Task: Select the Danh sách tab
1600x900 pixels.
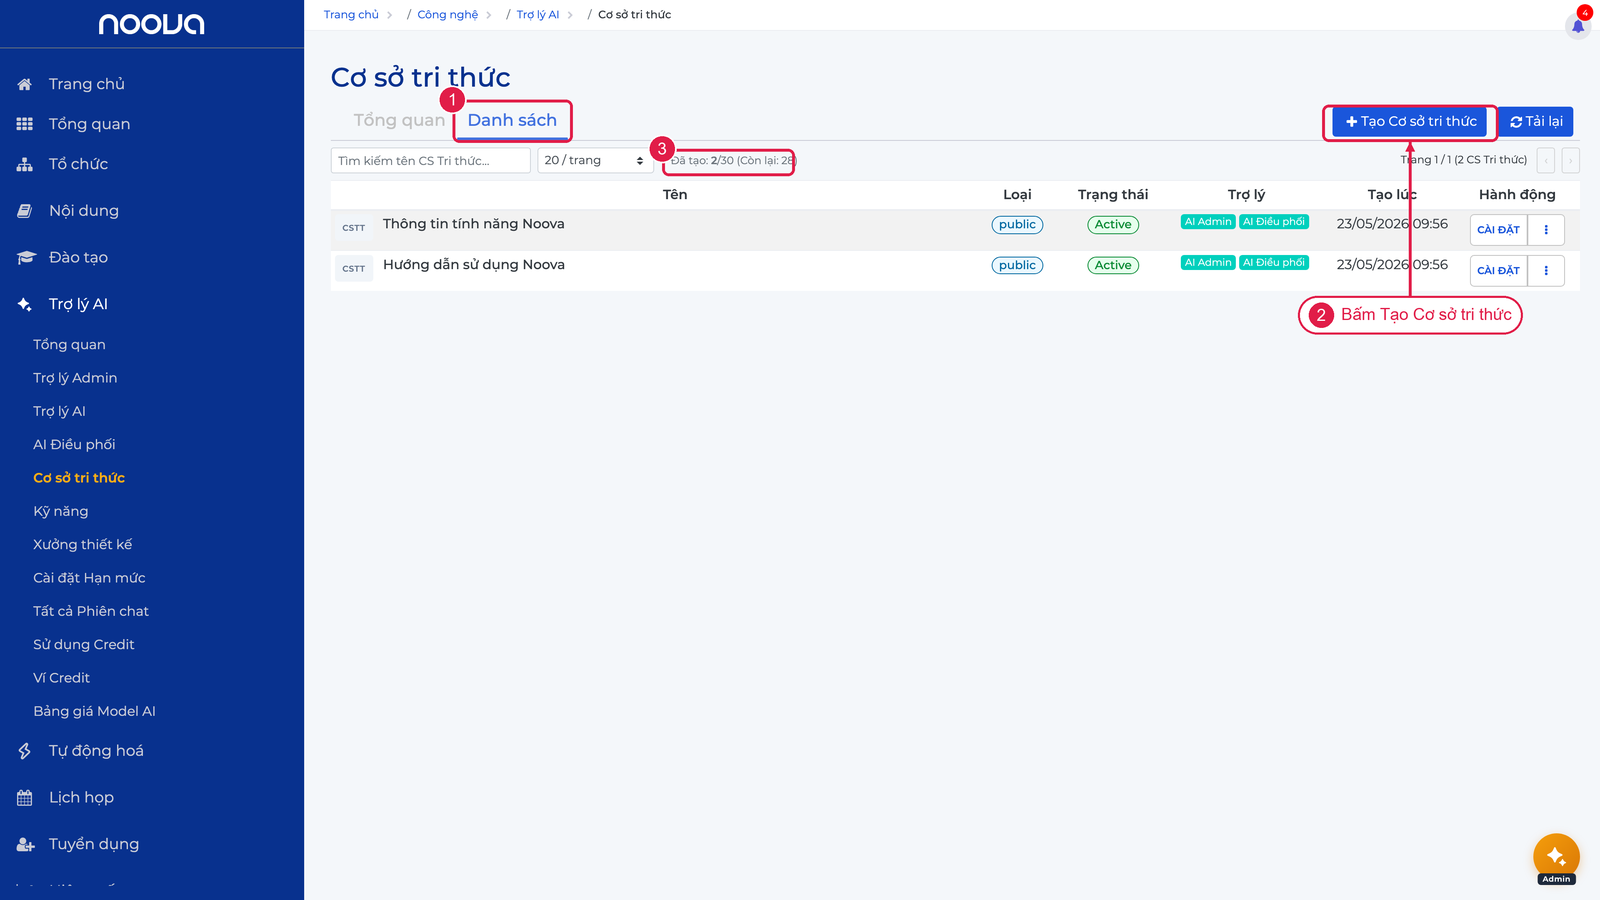Action: coord(512,120)
